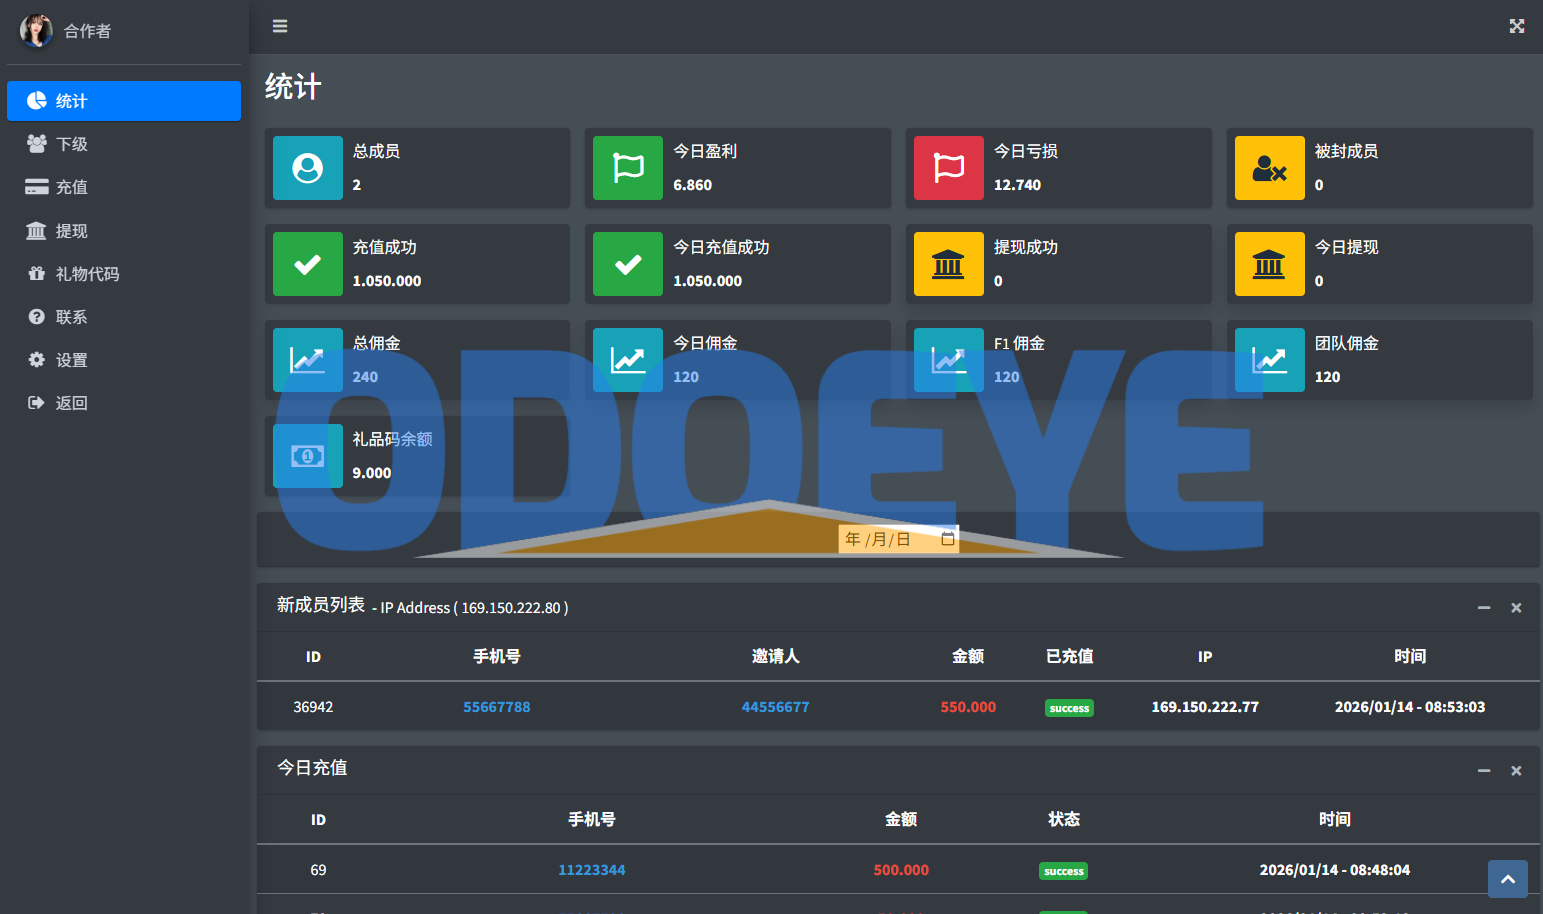
Task: Click the 提现成功 bank icon
Action: point(948,264)
